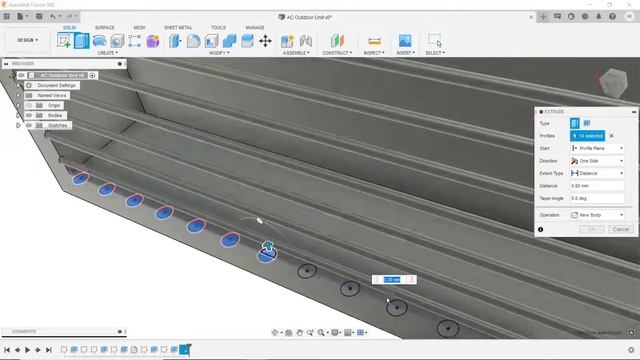Click OK in the Extrude dialog

click(x=592, y=229)
